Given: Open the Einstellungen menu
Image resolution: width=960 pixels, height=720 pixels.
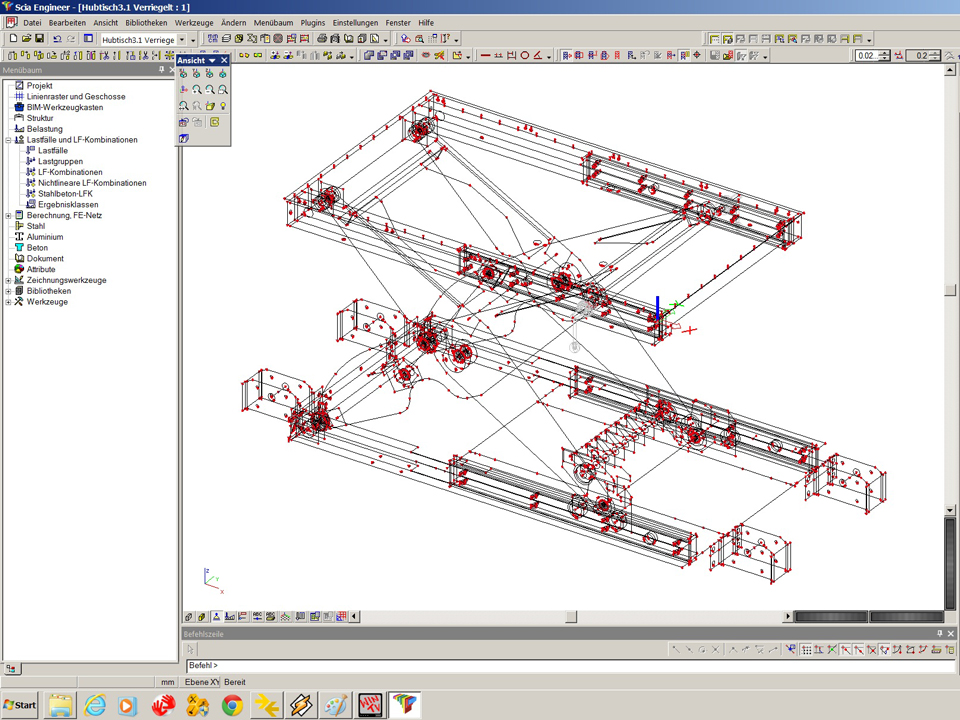Looking at the screenshot, I should (355, 22).
